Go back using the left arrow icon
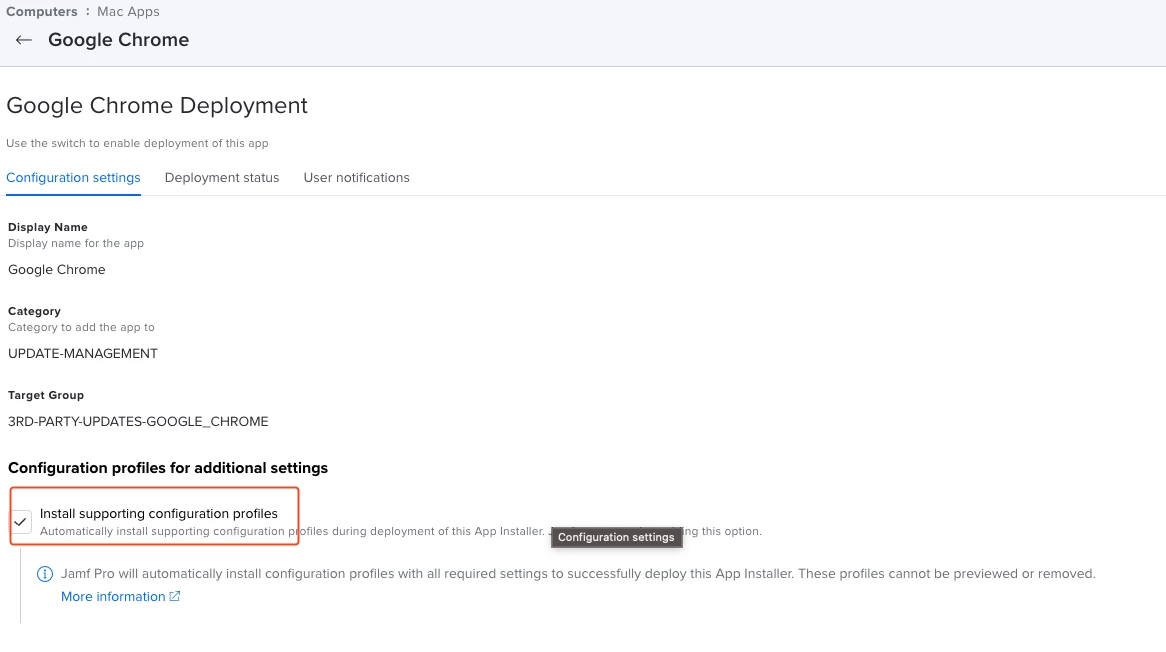 click(x=24, y=40)
